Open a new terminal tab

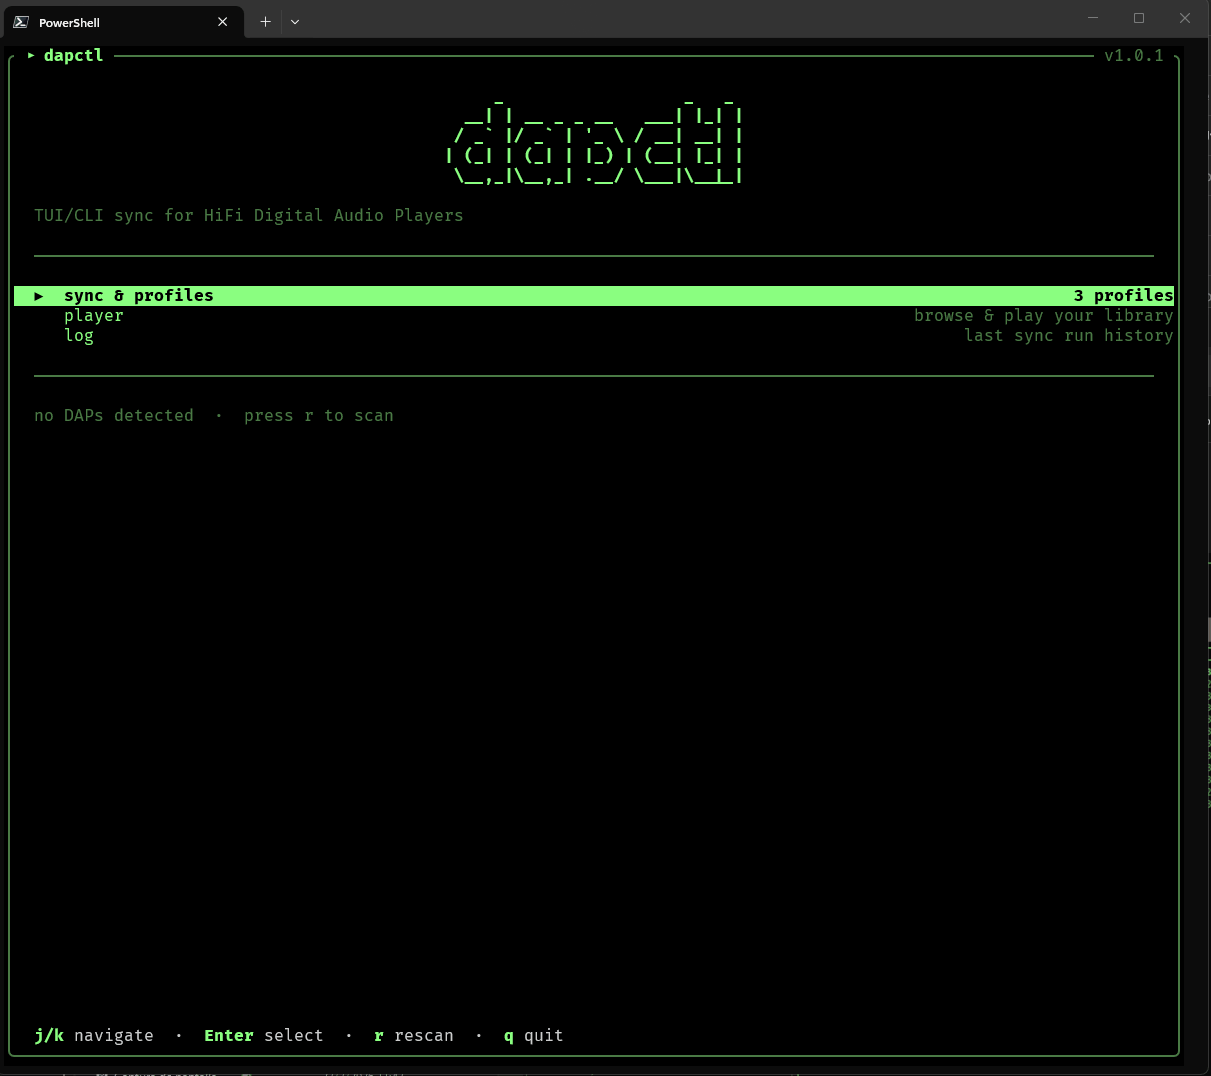pyautogui.click(x=265, y=21)
